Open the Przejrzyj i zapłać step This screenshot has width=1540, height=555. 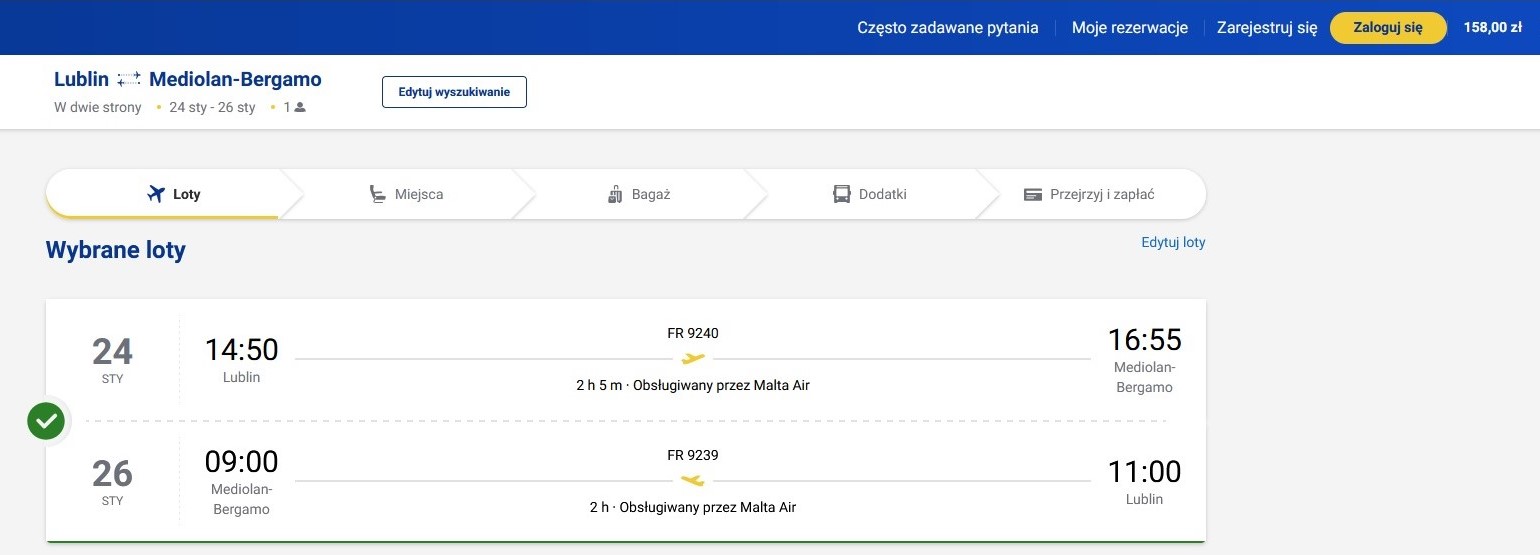pyautogui.click(x=1090, y=194)
